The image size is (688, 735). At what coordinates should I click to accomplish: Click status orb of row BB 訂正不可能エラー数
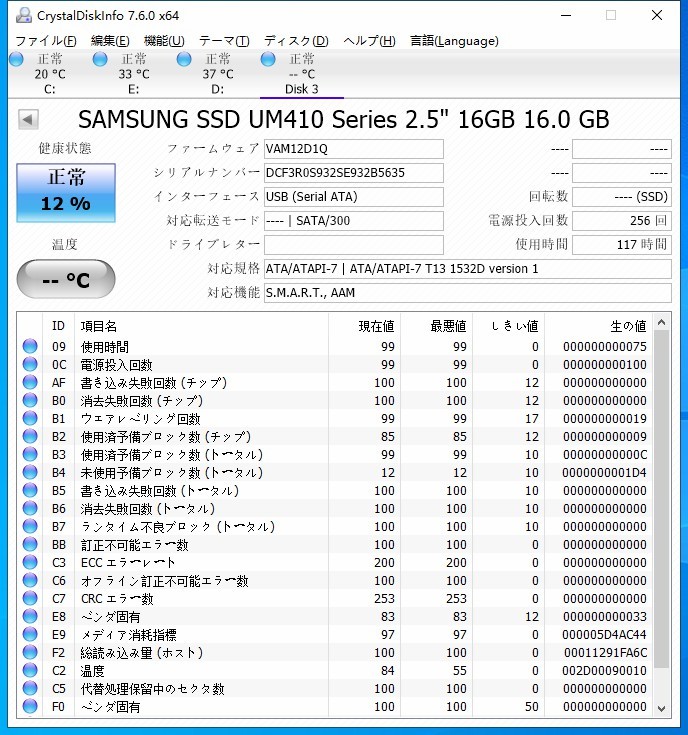point(30,544)
